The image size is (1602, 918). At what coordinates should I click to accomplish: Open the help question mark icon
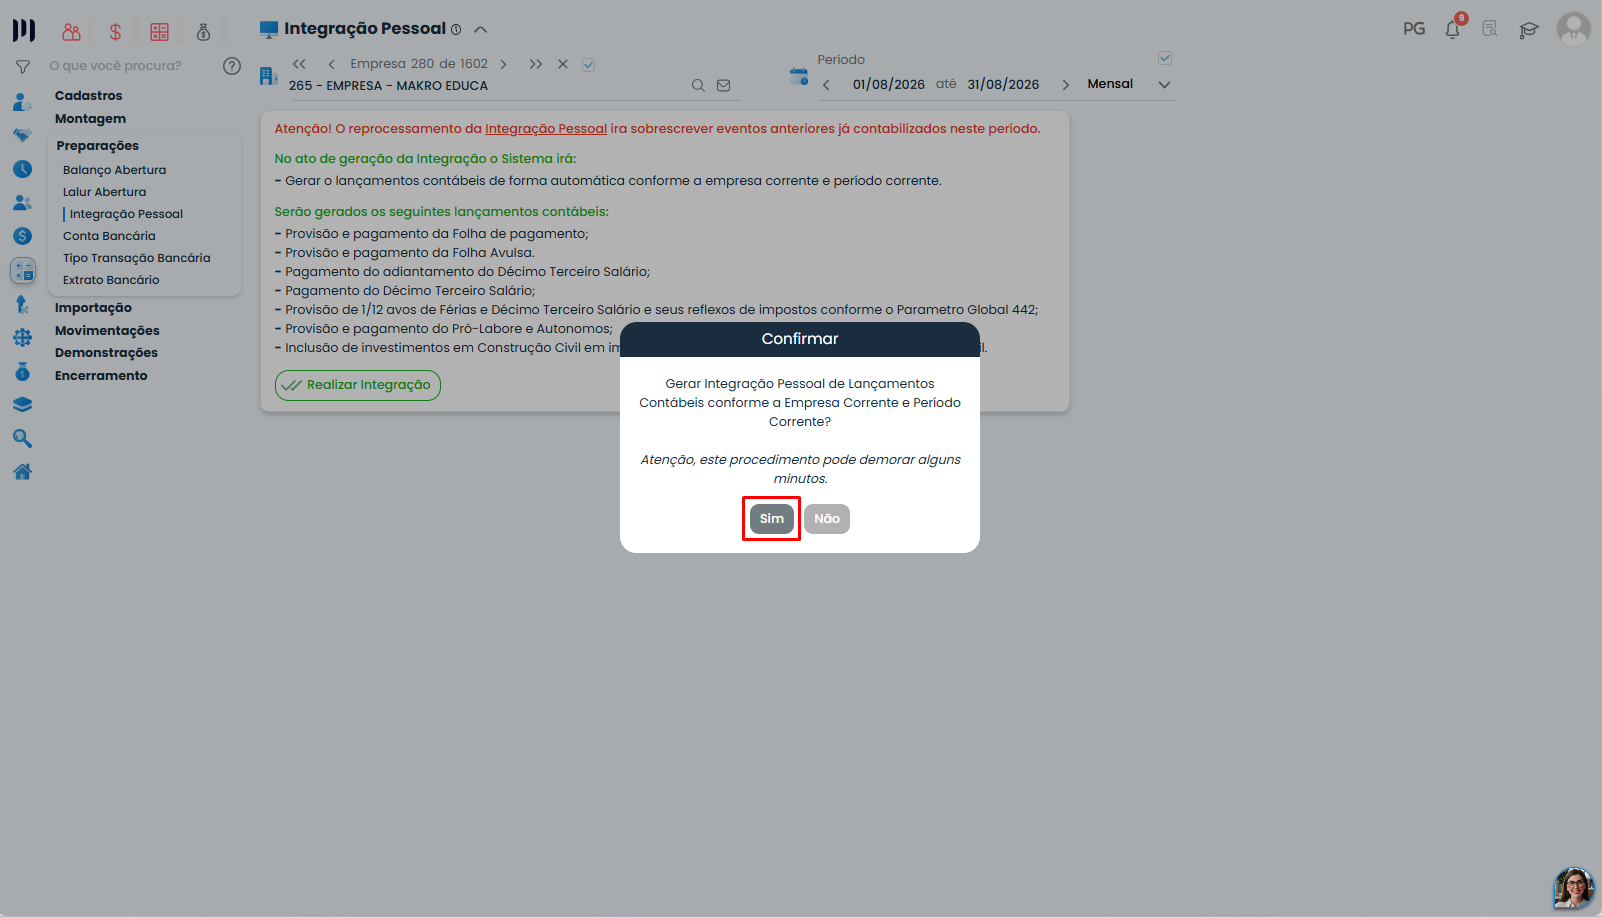pyautogui.click(x=232, y=66)
